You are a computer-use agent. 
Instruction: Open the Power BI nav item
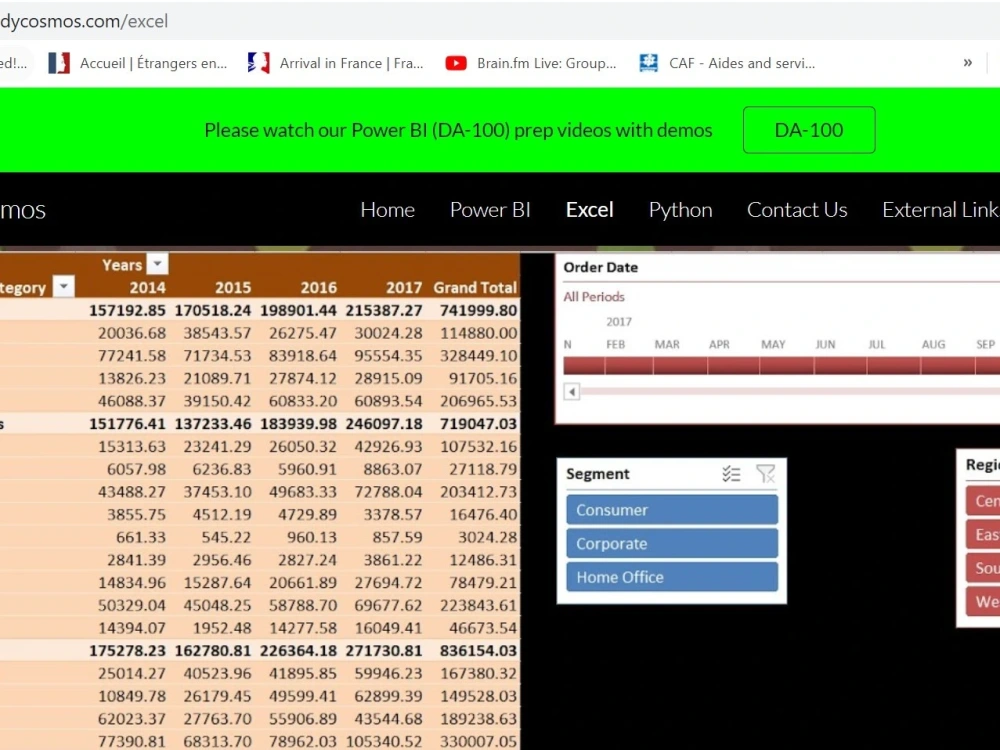point(490,210)
